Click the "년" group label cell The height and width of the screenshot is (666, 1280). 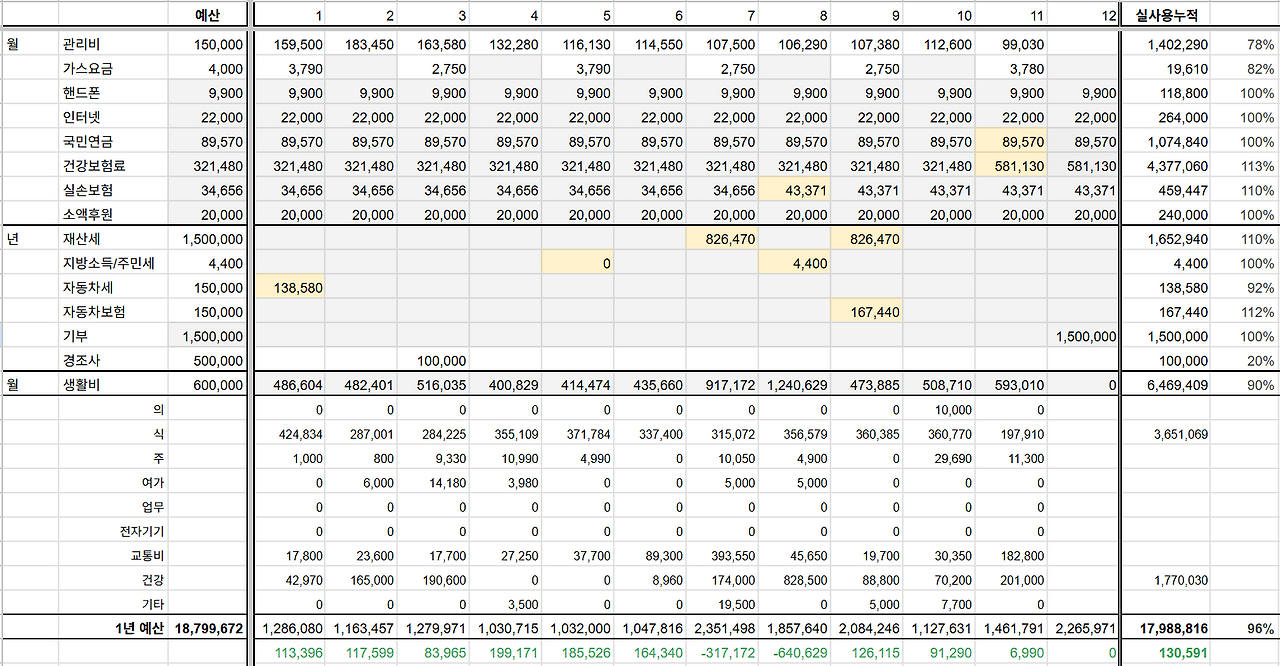(13, 239)
